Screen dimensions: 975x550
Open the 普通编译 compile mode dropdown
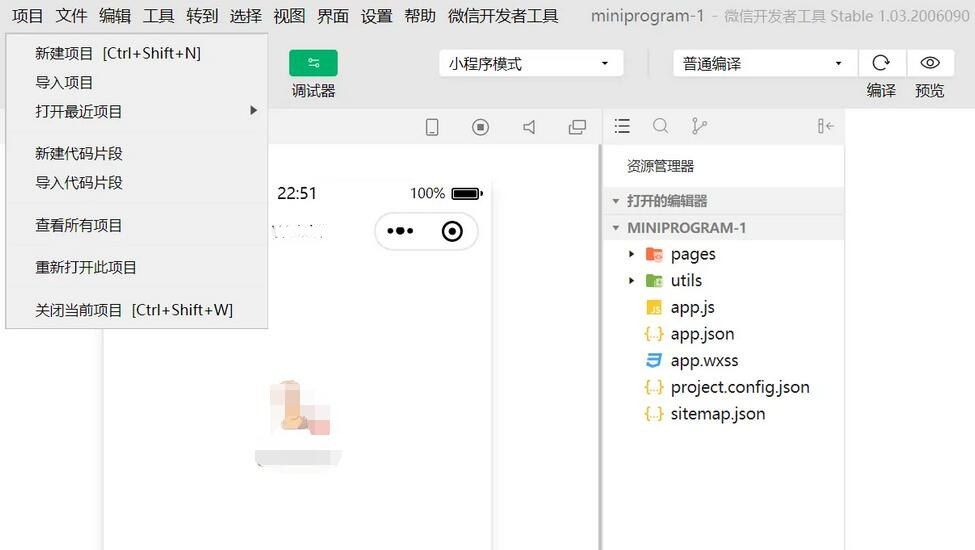tap(765, 63)
